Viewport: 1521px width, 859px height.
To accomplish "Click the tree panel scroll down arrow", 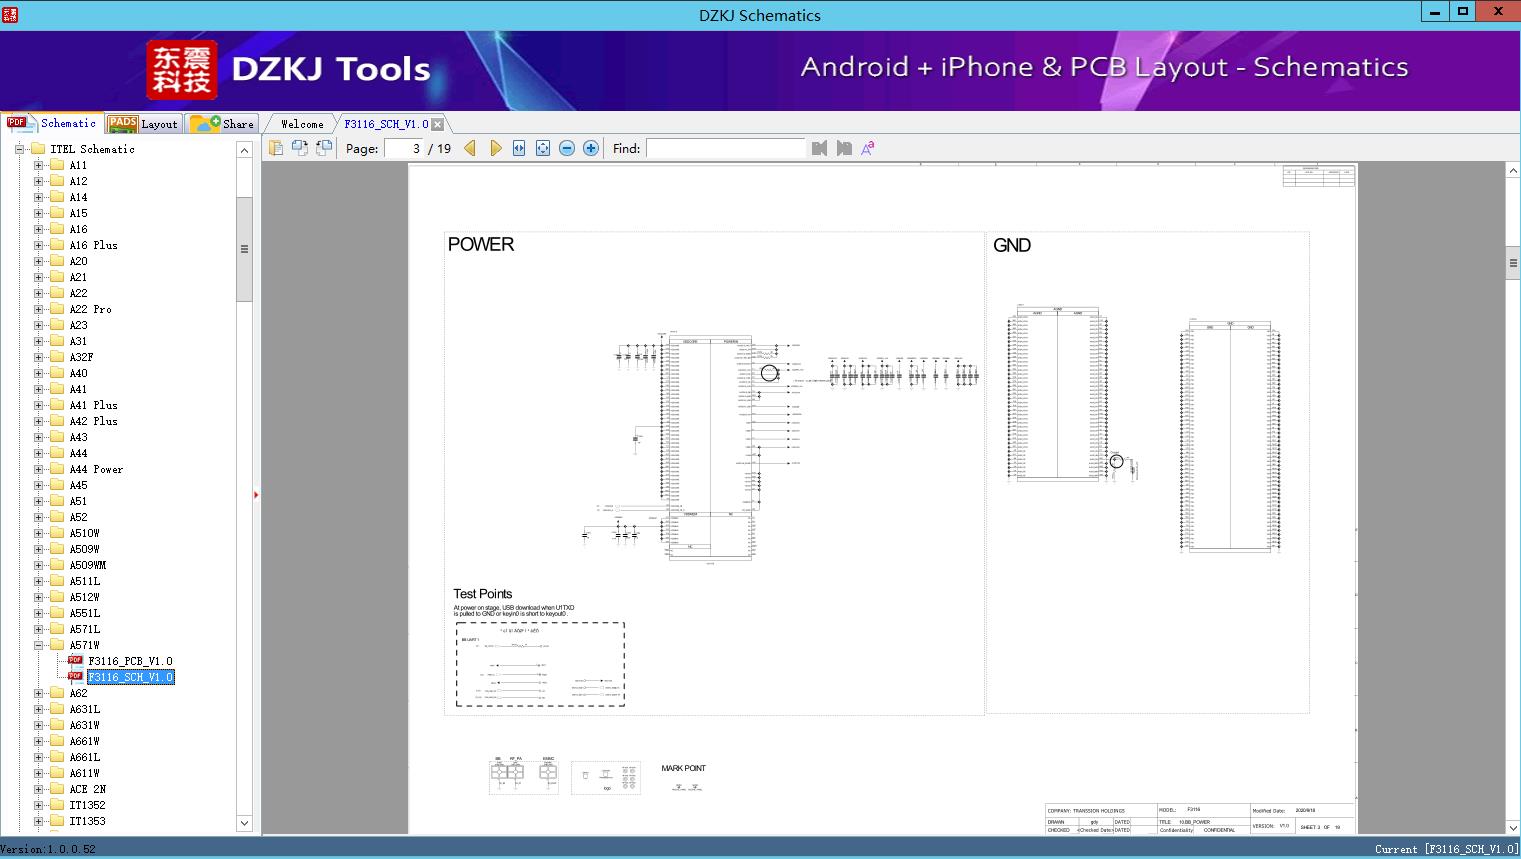I will pos(244,823).
